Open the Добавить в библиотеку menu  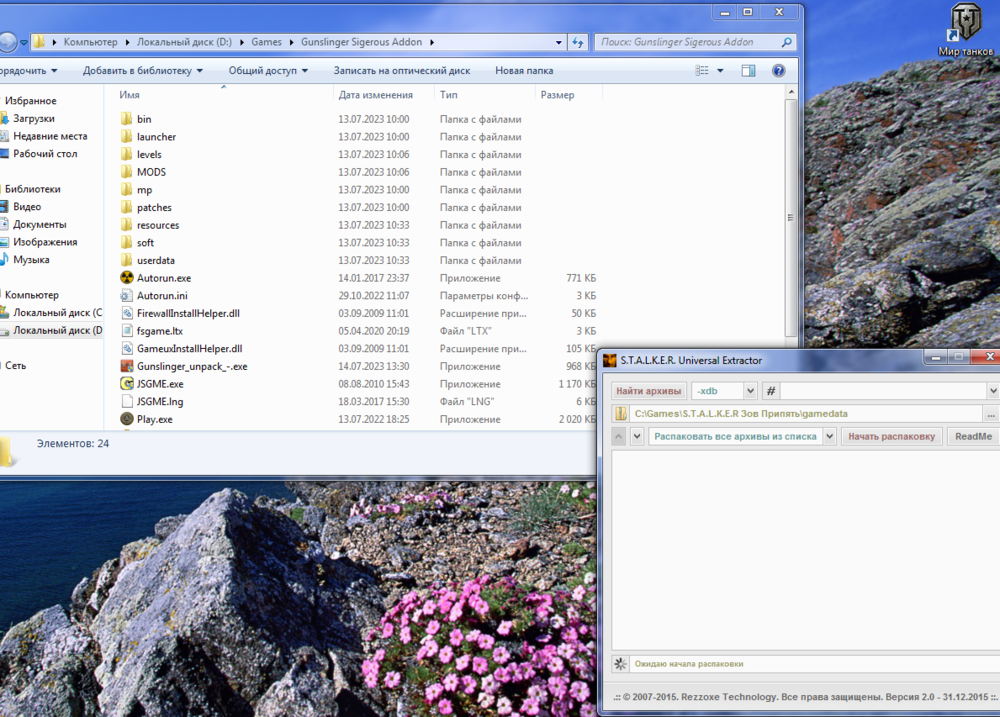pos(143,71)
